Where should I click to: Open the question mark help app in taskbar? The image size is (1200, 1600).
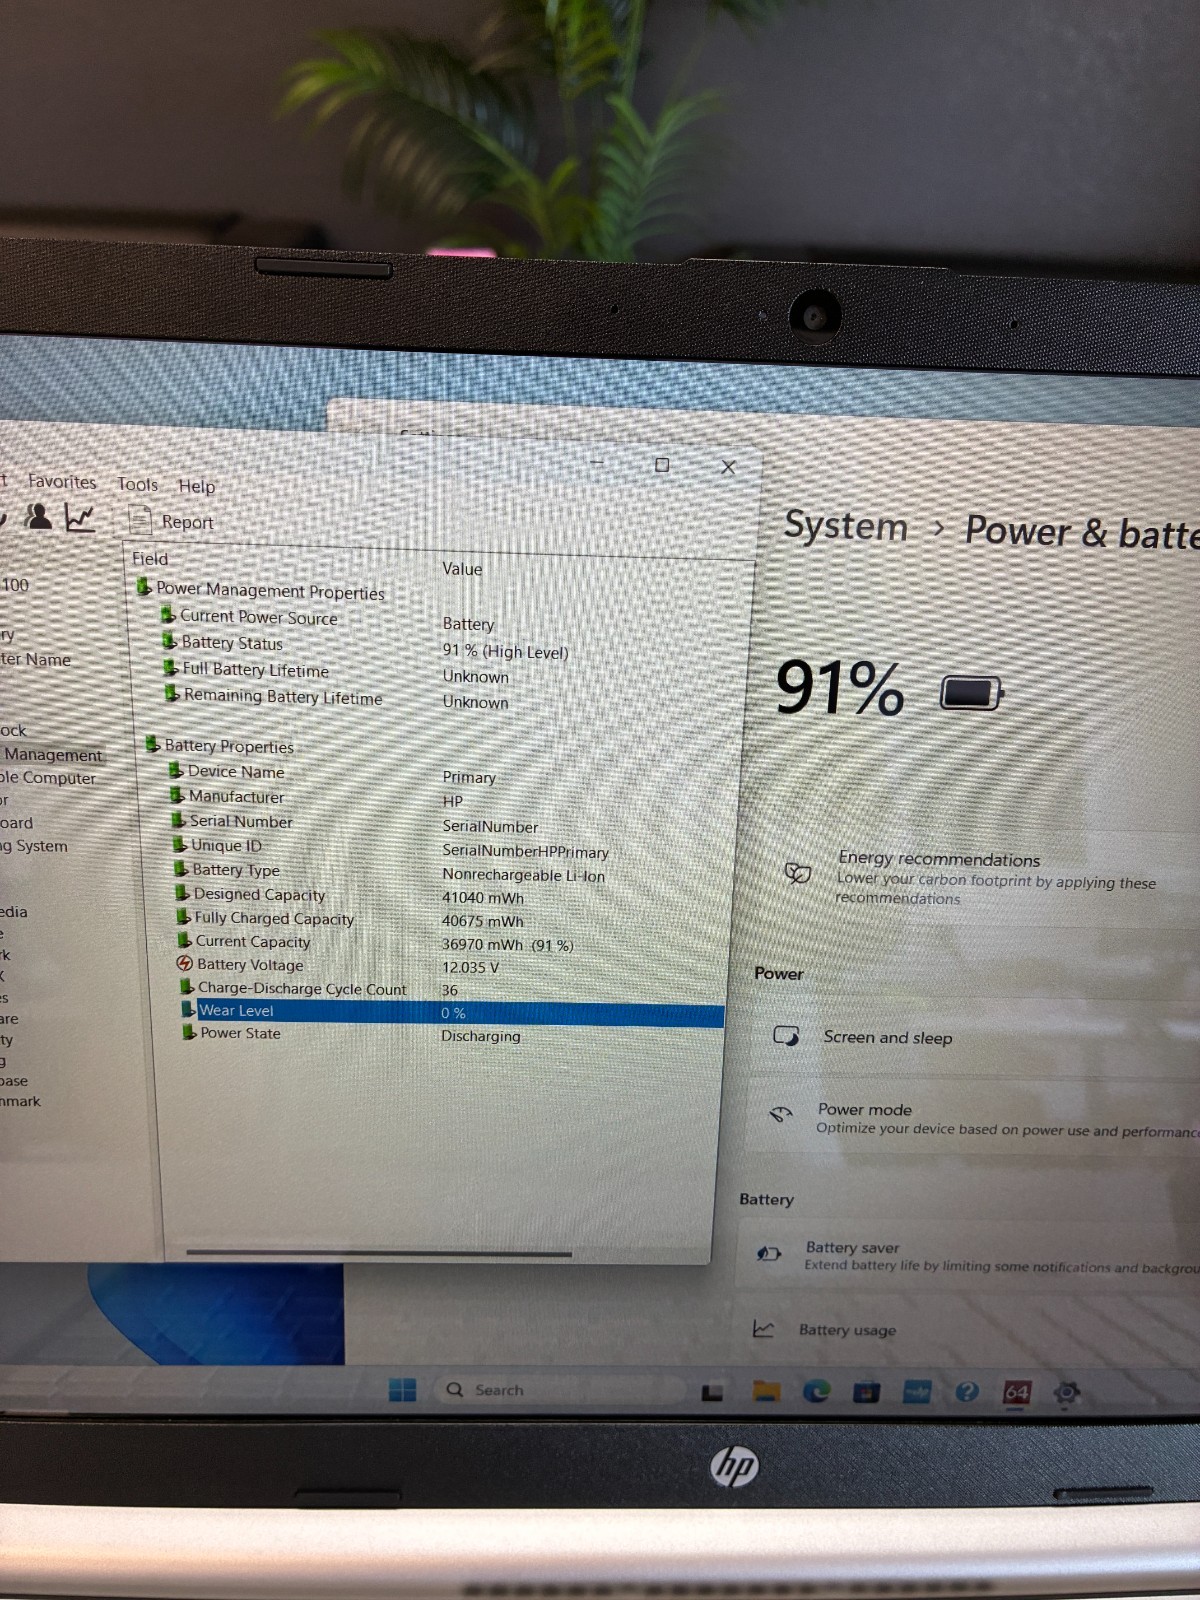[x=966, y=1392]
